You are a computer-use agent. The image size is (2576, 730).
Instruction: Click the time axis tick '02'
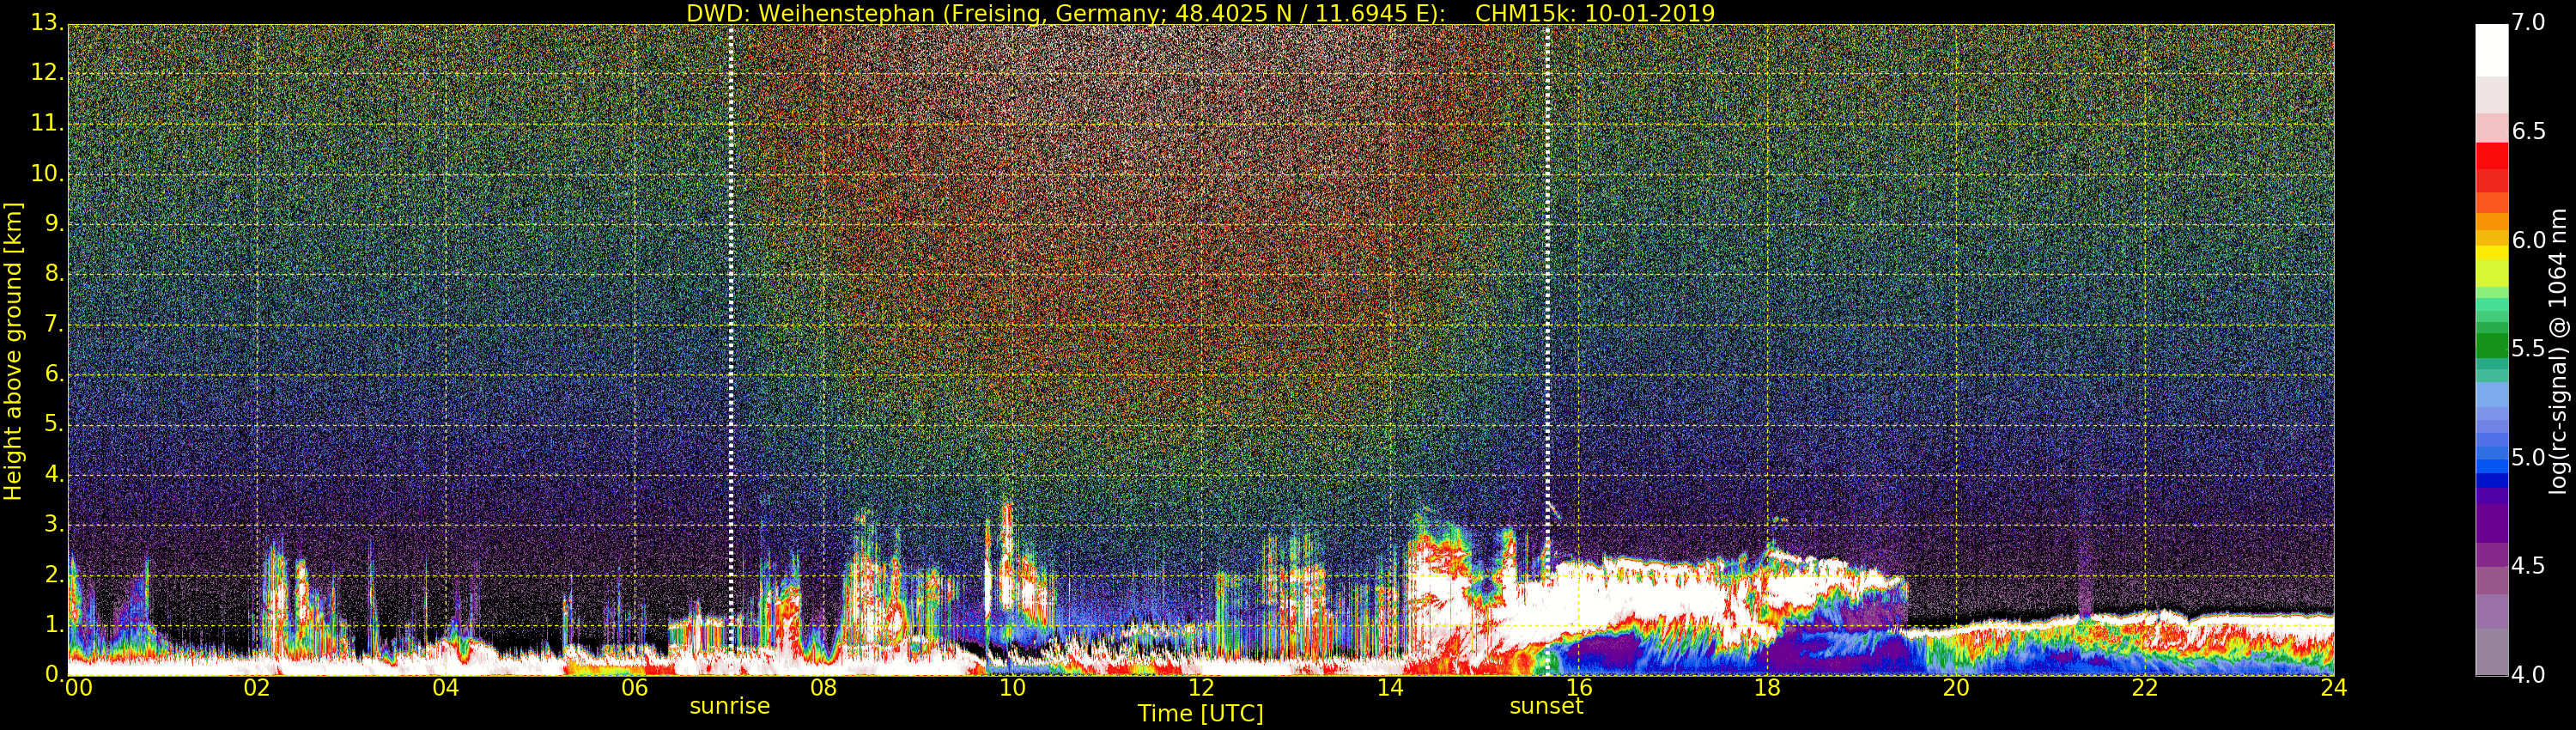[257, 687]
